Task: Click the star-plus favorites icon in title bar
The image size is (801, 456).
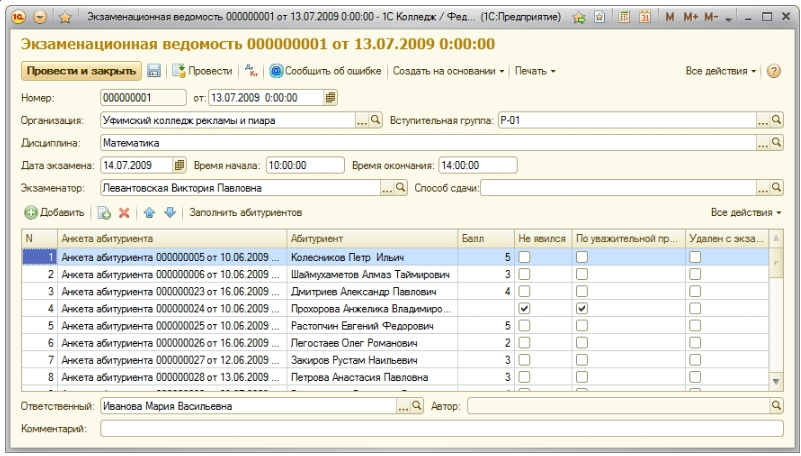Action: (x=578, y=17)
